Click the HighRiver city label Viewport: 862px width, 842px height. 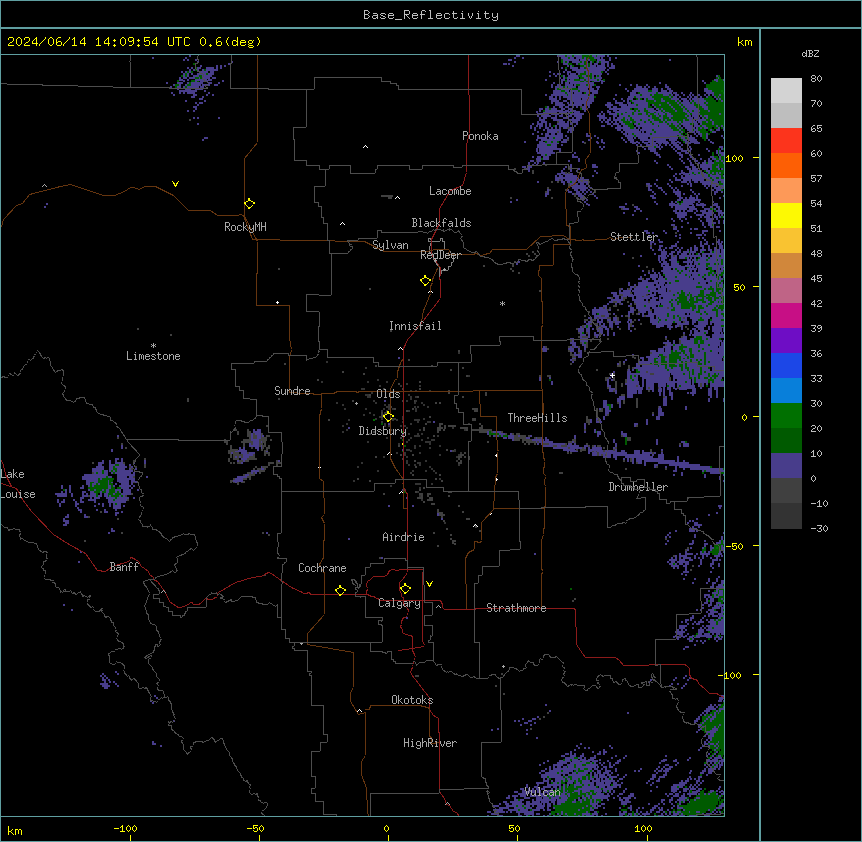coord(430,743)
